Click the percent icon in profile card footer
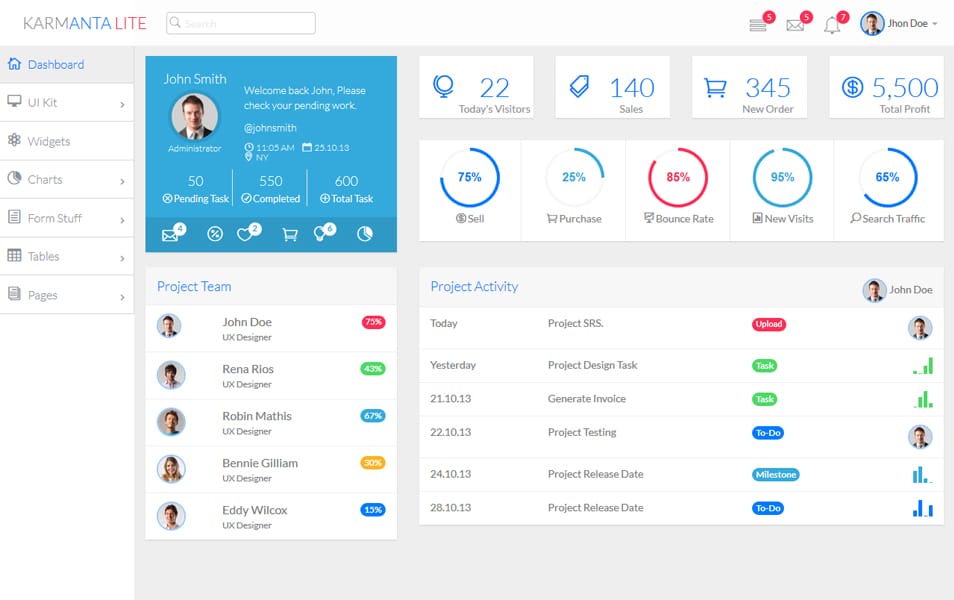Viewport: 954px width, 600px height. click(x=215, y=234)
